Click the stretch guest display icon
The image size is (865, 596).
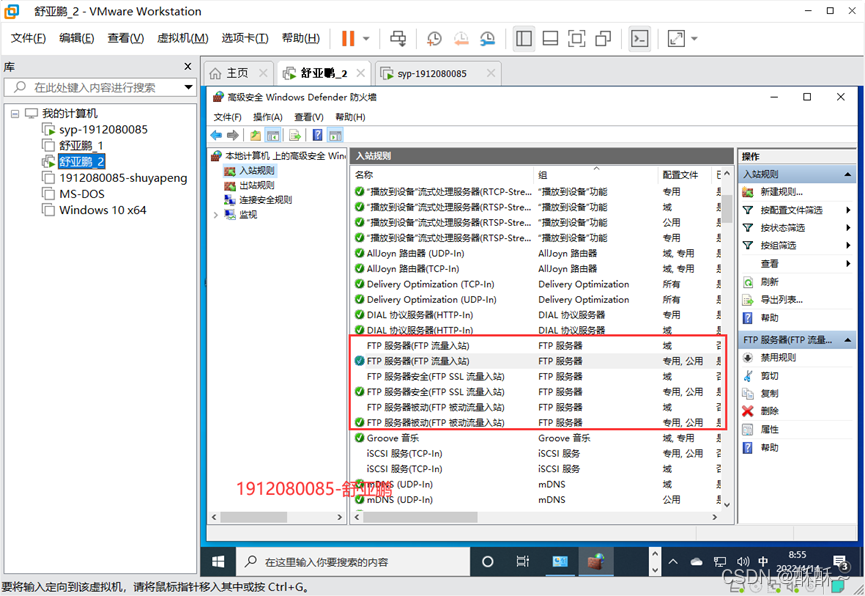click(x=676, y=38)
